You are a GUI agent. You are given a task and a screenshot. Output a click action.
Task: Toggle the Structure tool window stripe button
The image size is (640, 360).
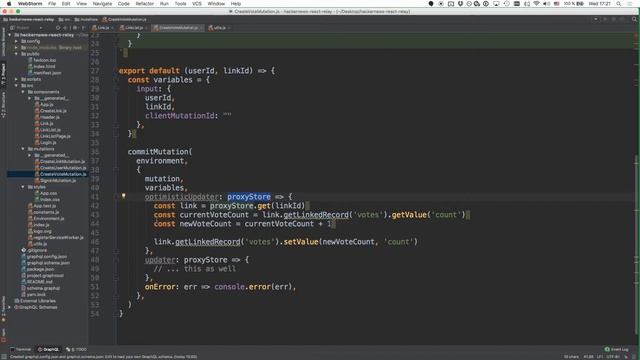(3, 105)
